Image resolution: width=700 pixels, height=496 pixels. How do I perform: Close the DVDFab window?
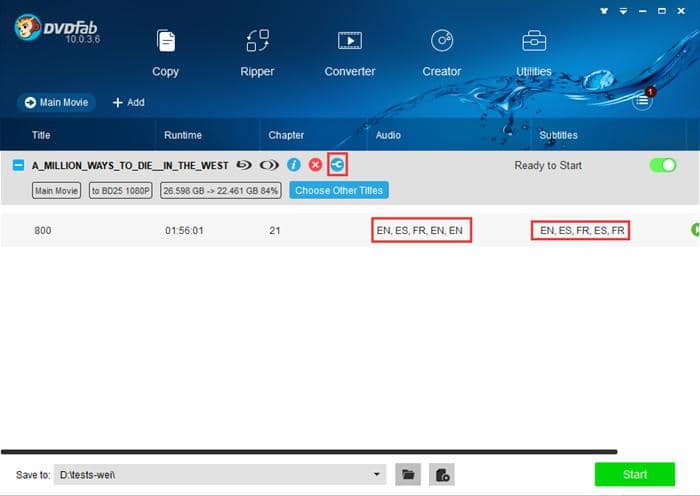681,11
